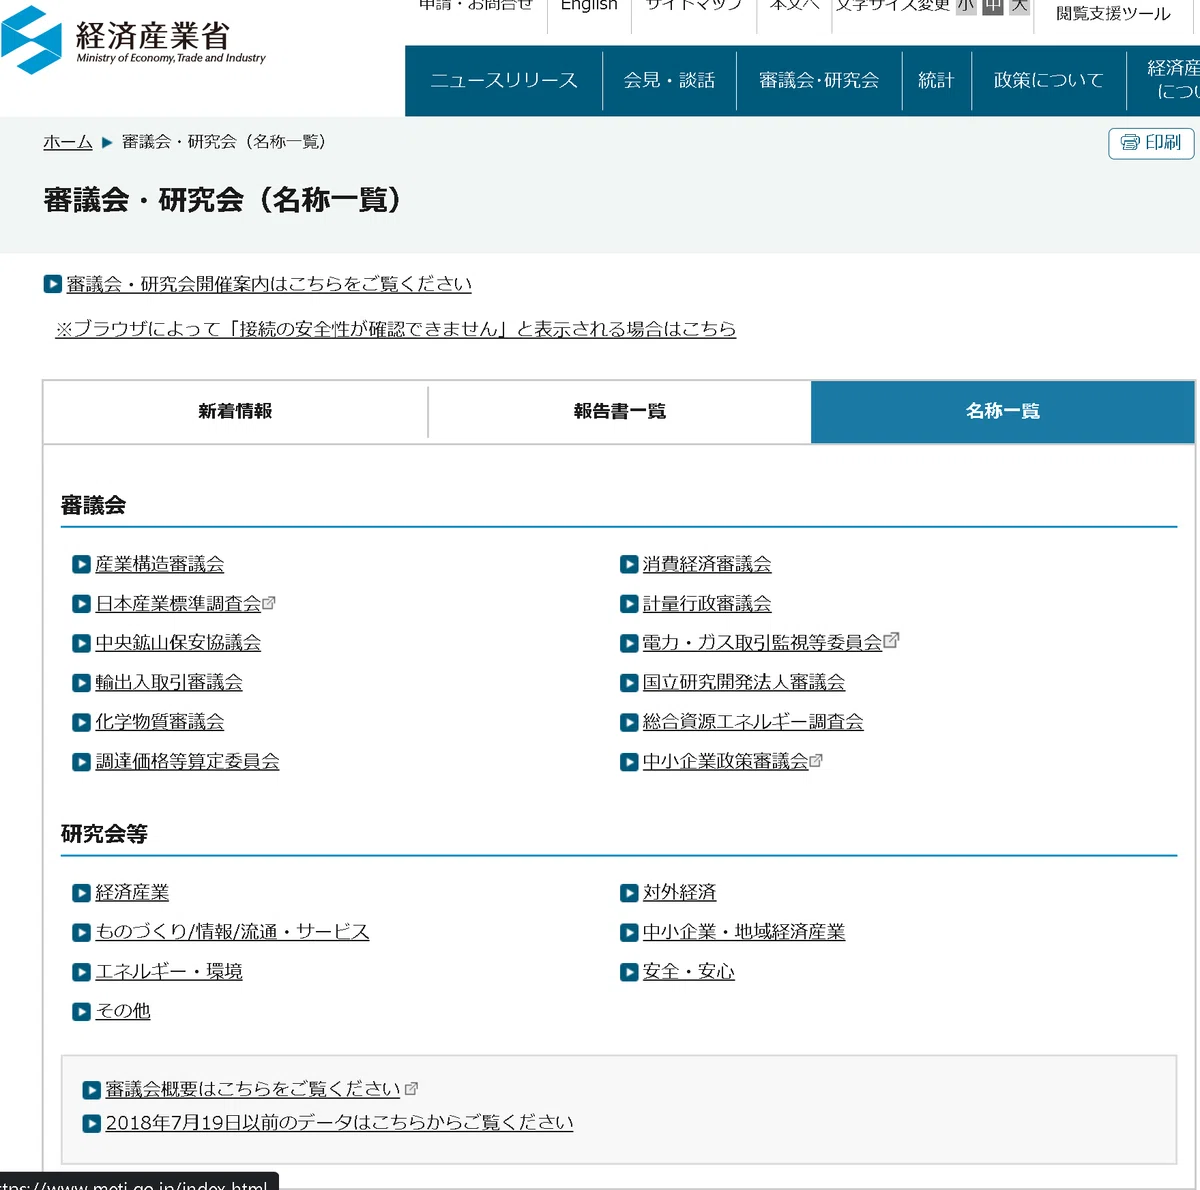1200x1190 pixels.
Task: Click external link icon after 中小企業政策審議会
Action: [x=816, y=761]
